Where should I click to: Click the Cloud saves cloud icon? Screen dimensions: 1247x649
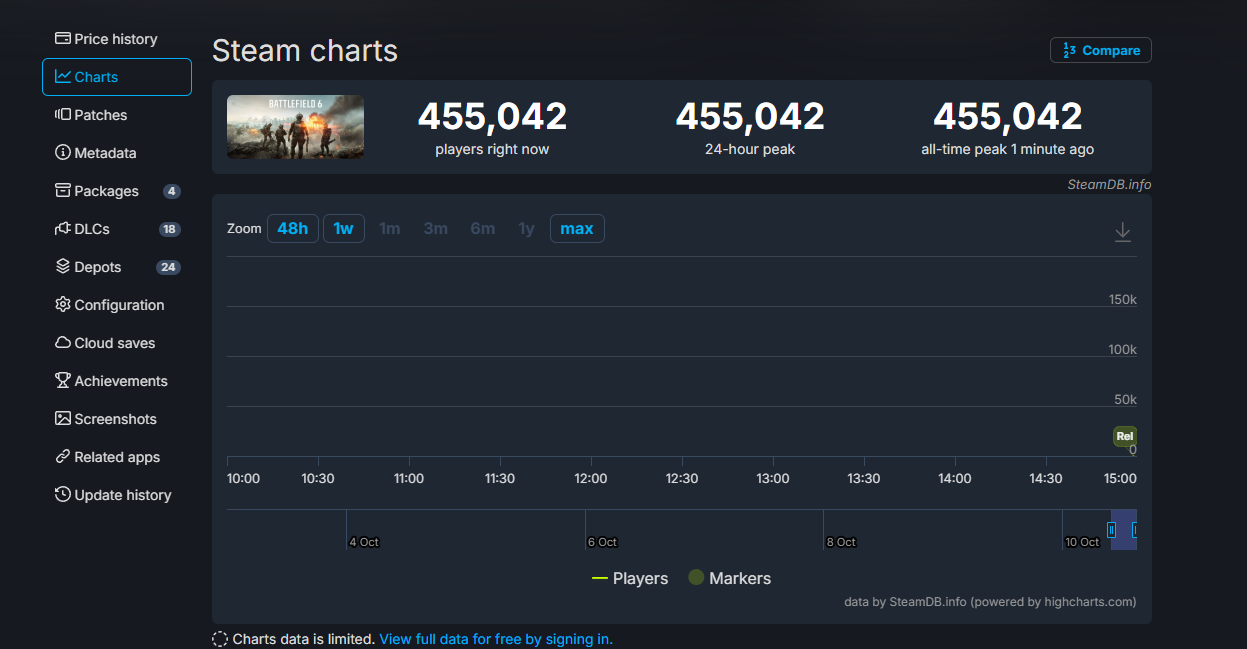coord(63,343)
